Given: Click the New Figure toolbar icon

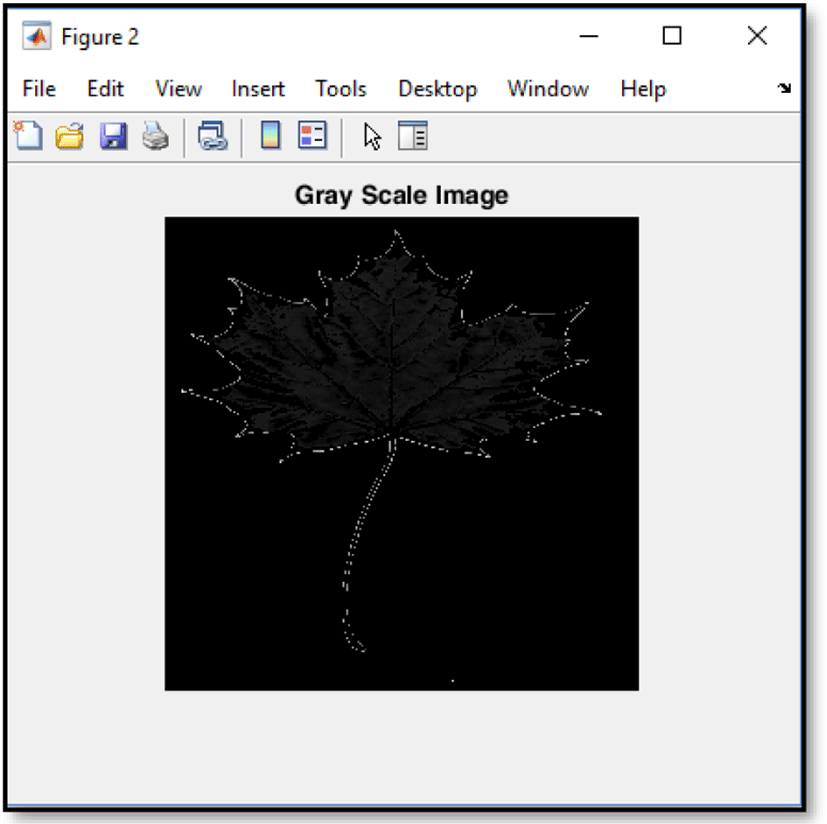Looking at the screenshot, I should [28, 136].
